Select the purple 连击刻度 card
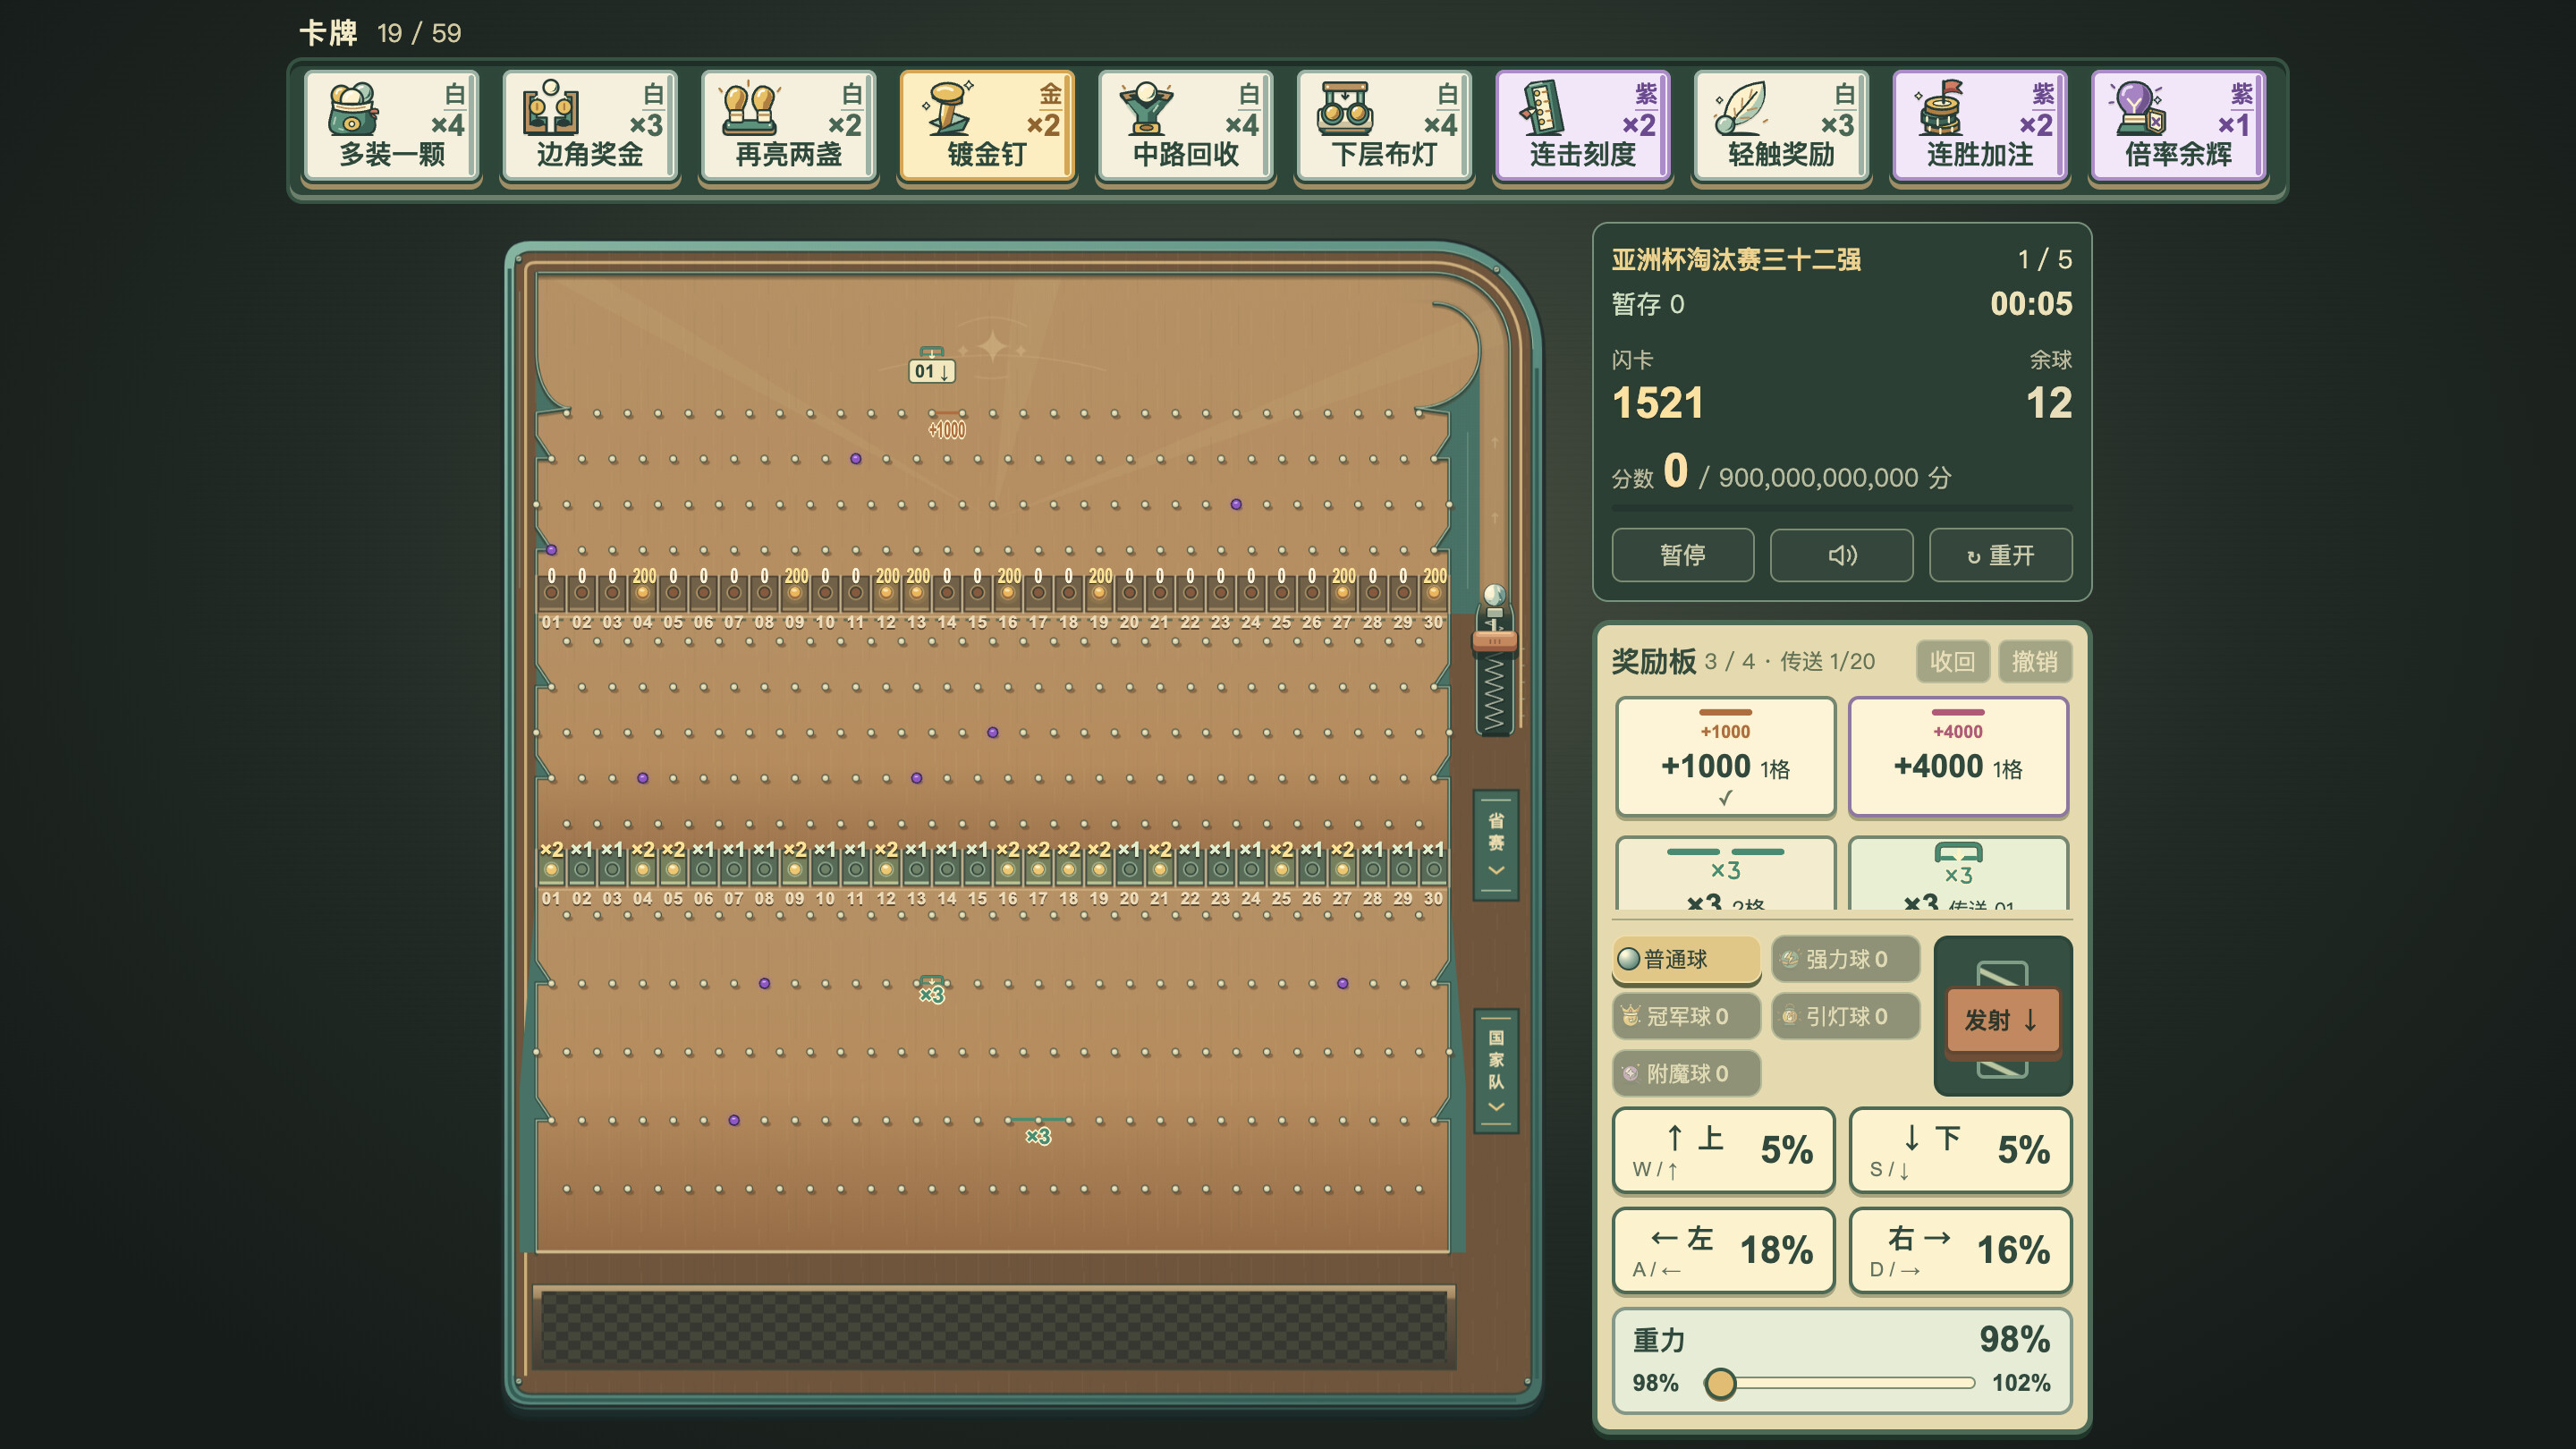The height and width of the screenshot is (1449, 2576). tap(1583, 126)
